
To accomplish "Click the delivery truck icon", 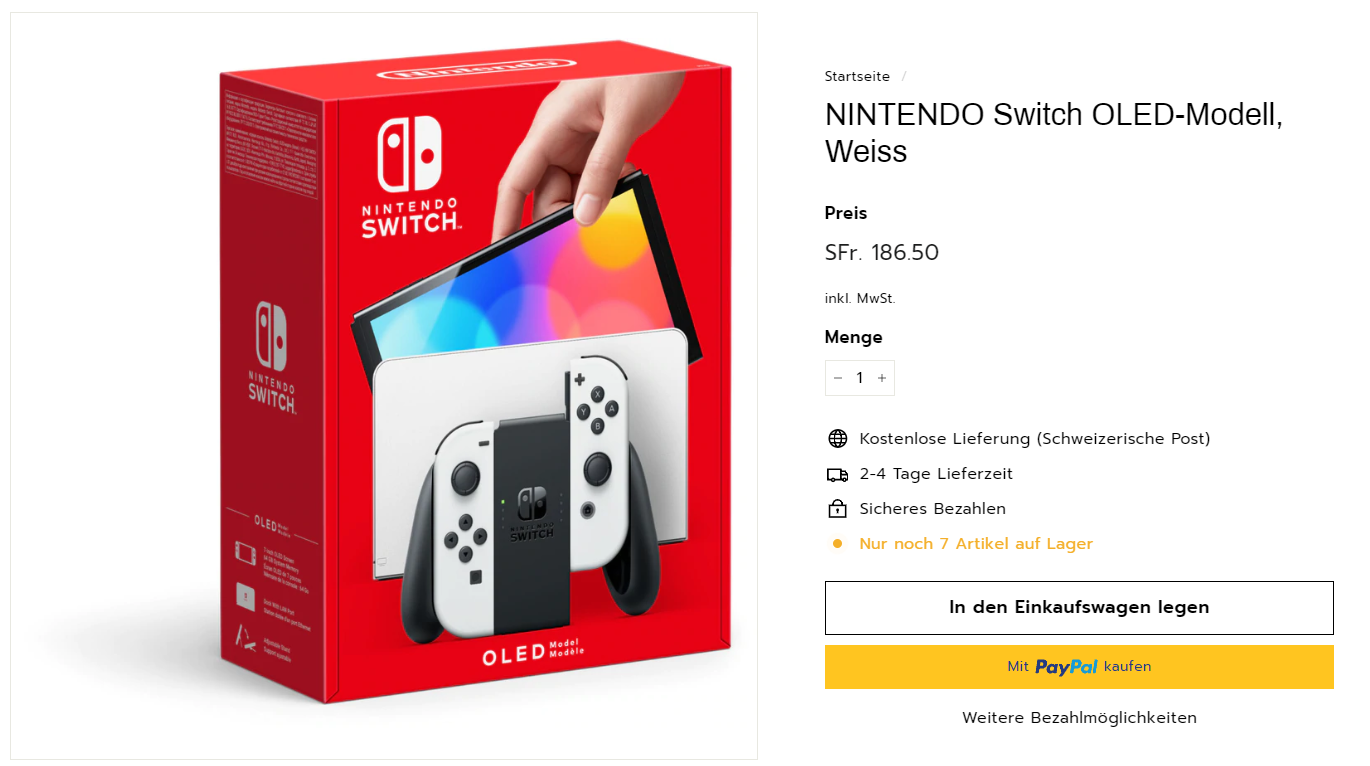I will pyautogui.click(x=838, y=474).
